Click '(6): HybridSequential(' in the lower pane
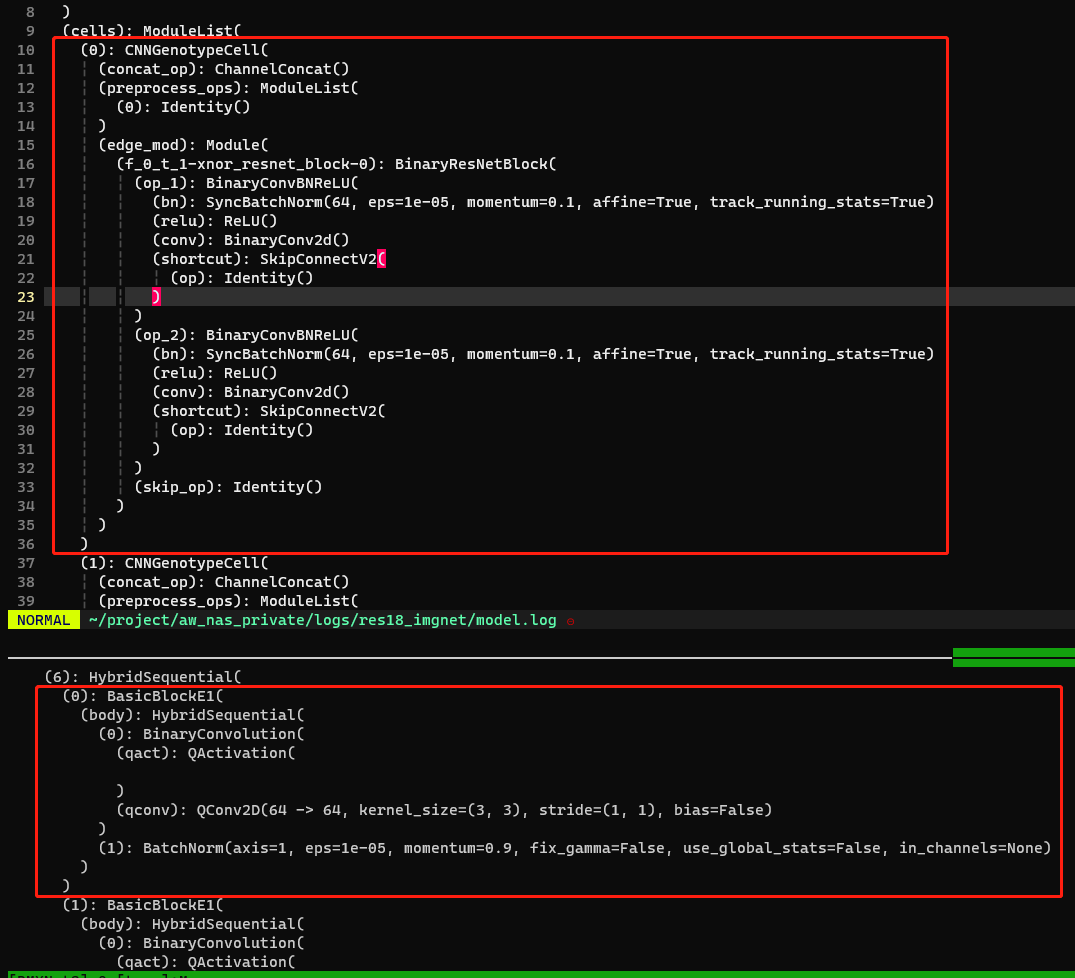Image resolution: width=1075 pixels, height=978 pixels. (x=143, y=677)
